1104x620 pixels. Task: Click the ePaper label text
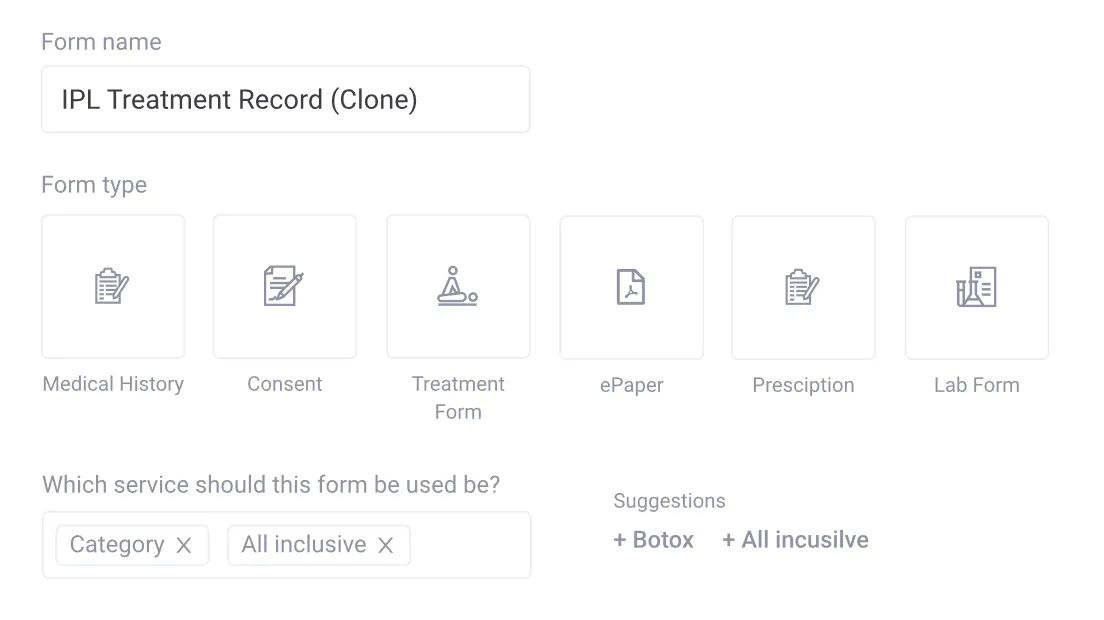(631, 385)
